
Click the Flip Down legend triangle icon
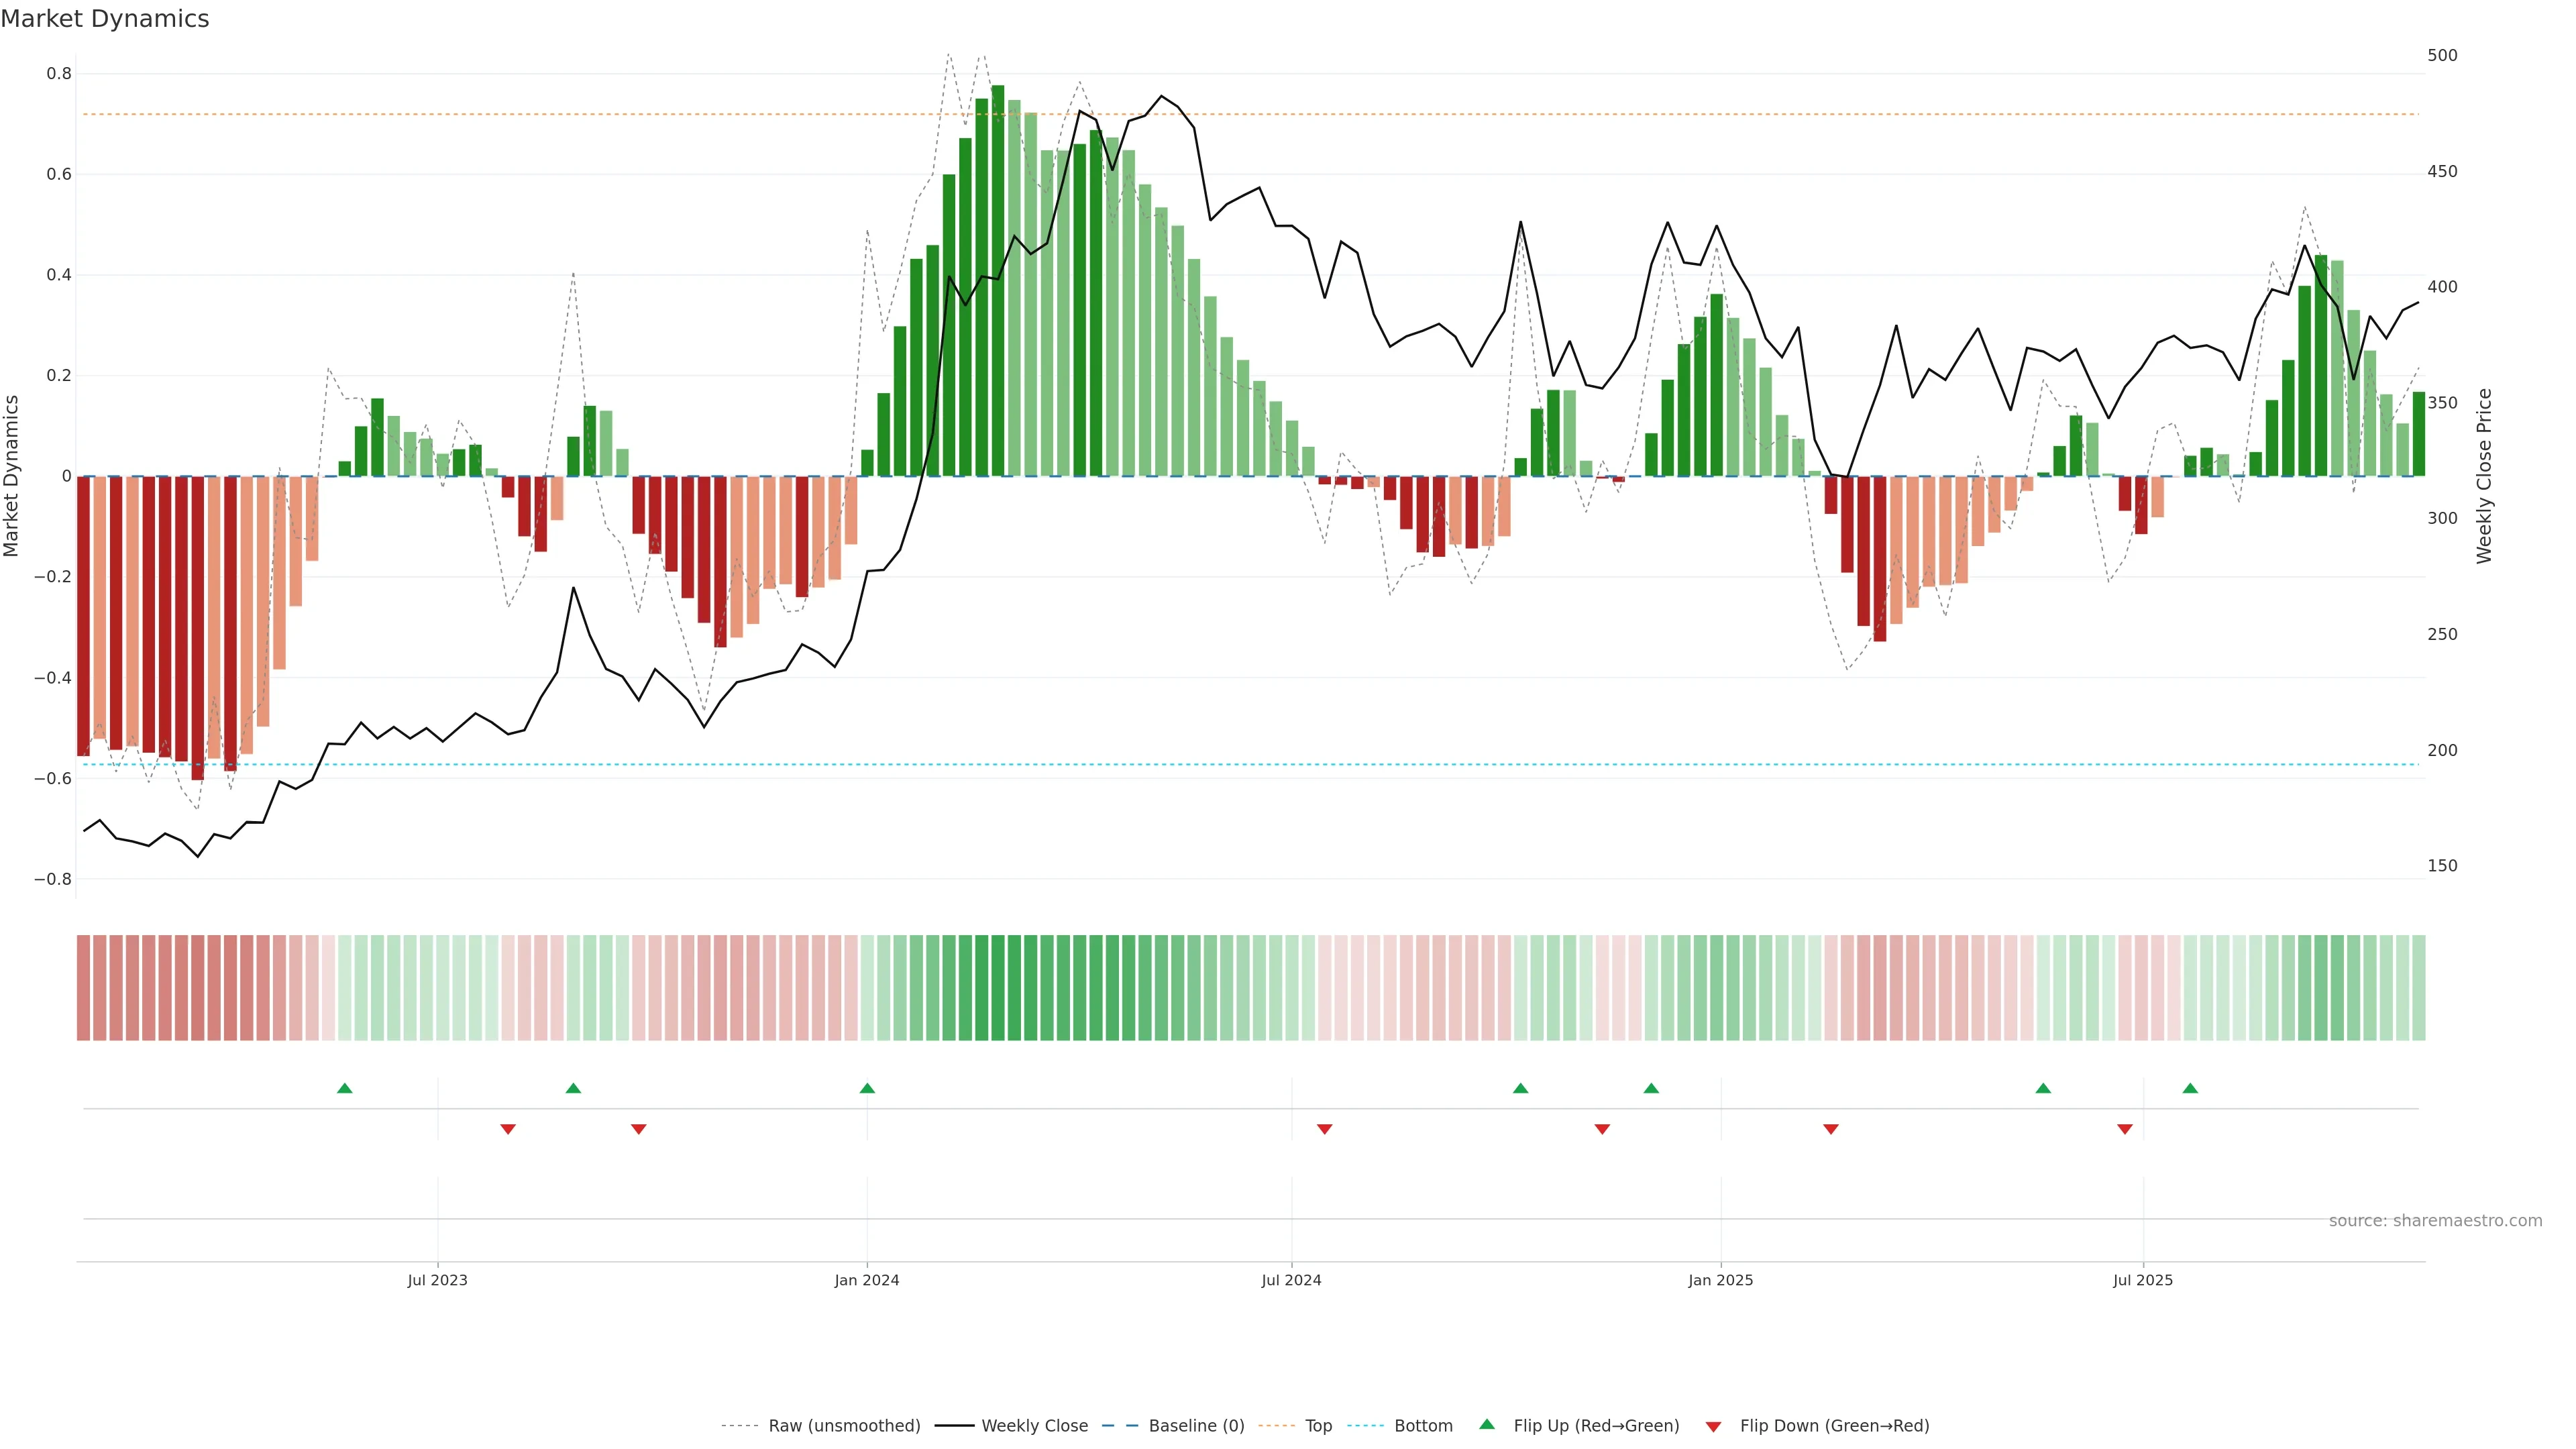(x=1713, y=1427)
